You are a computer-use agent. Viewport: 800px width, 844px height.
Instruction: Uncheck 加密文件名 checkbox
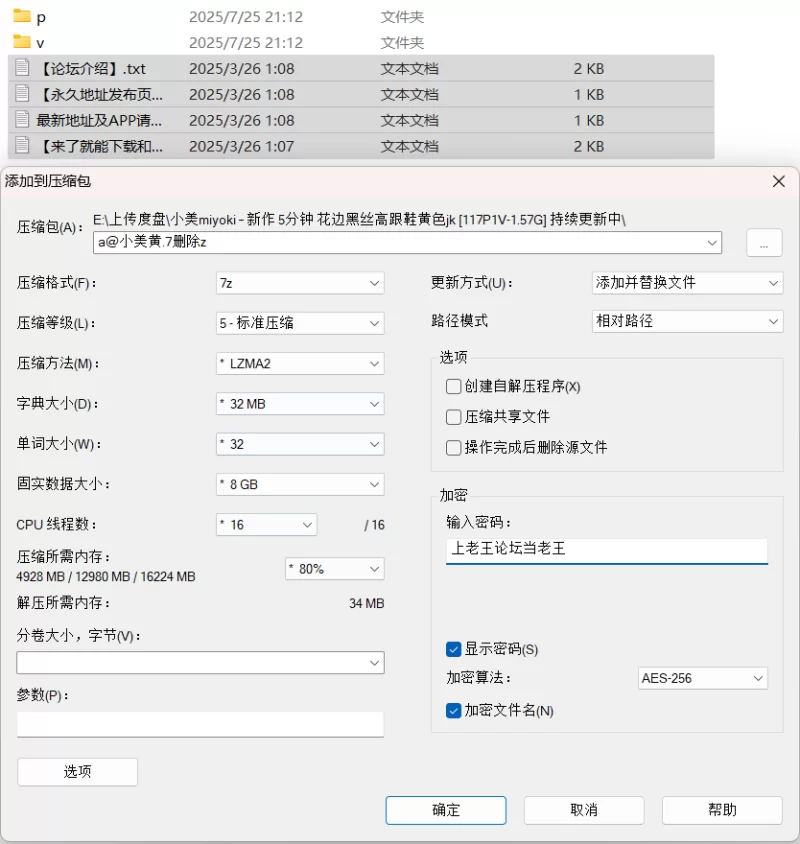tap(453, 711)
